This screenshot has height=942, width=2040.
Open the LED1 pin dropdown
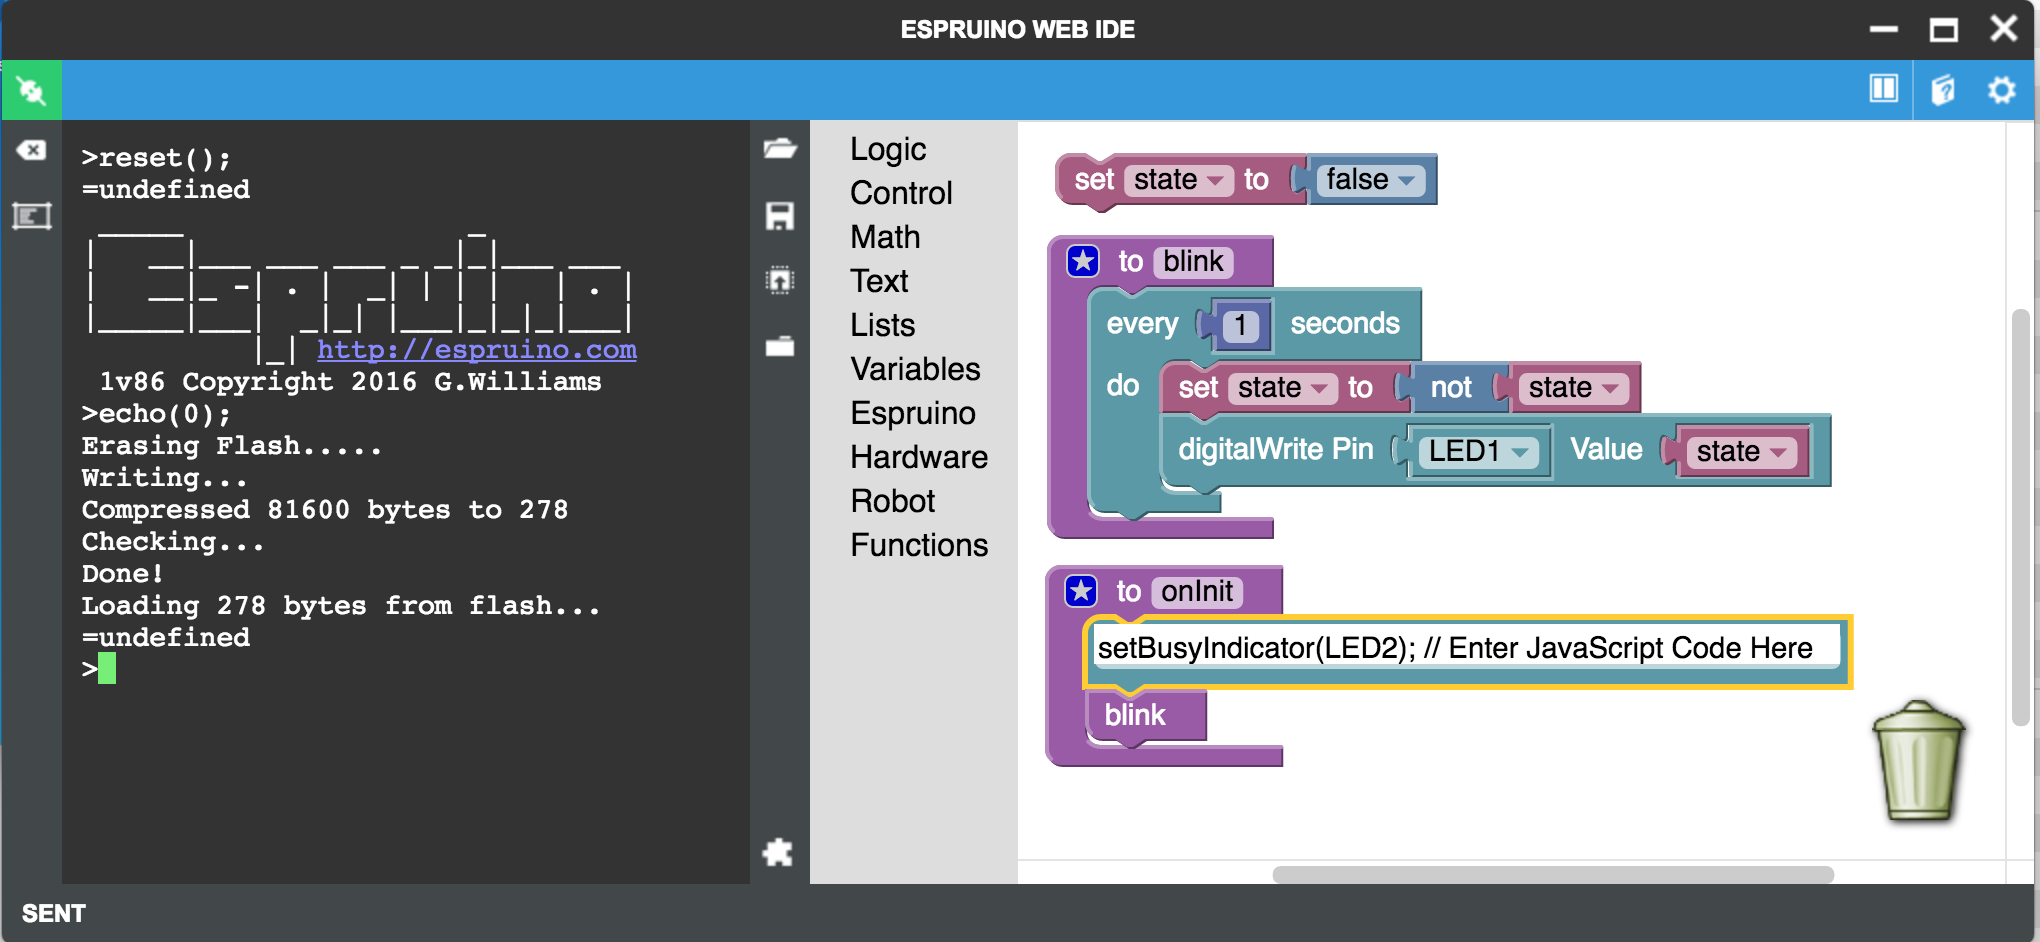click(x=1479, y=451)
